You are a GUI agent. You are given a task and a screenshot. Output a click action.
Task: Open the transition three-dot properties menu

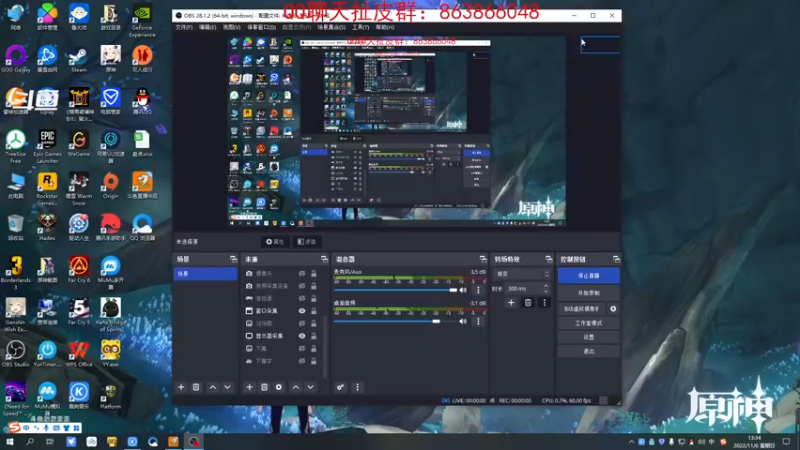tap(544, 303)
